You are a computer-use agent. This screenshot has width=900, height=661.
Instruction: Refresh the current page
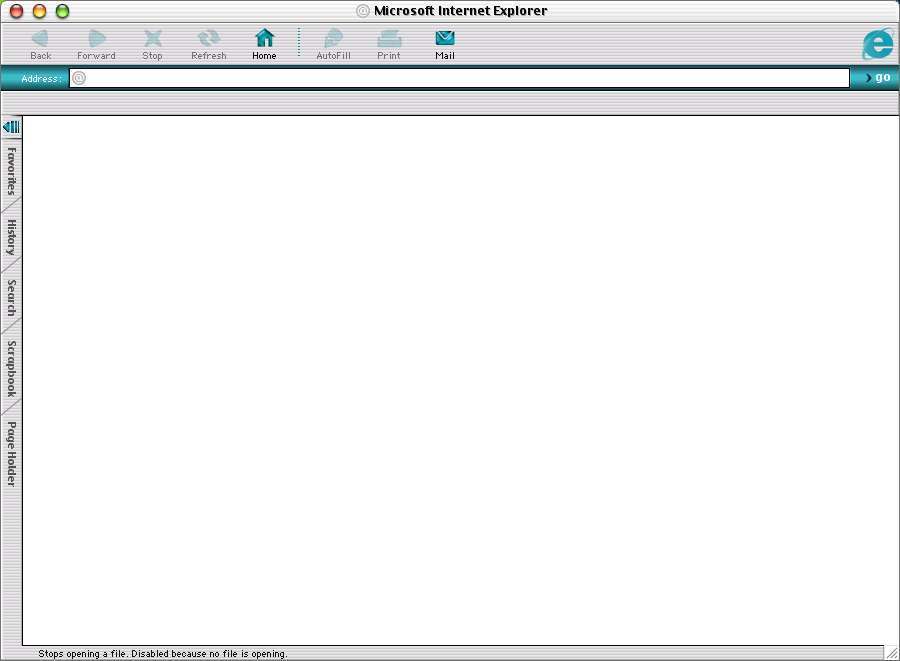coord(208,44)
